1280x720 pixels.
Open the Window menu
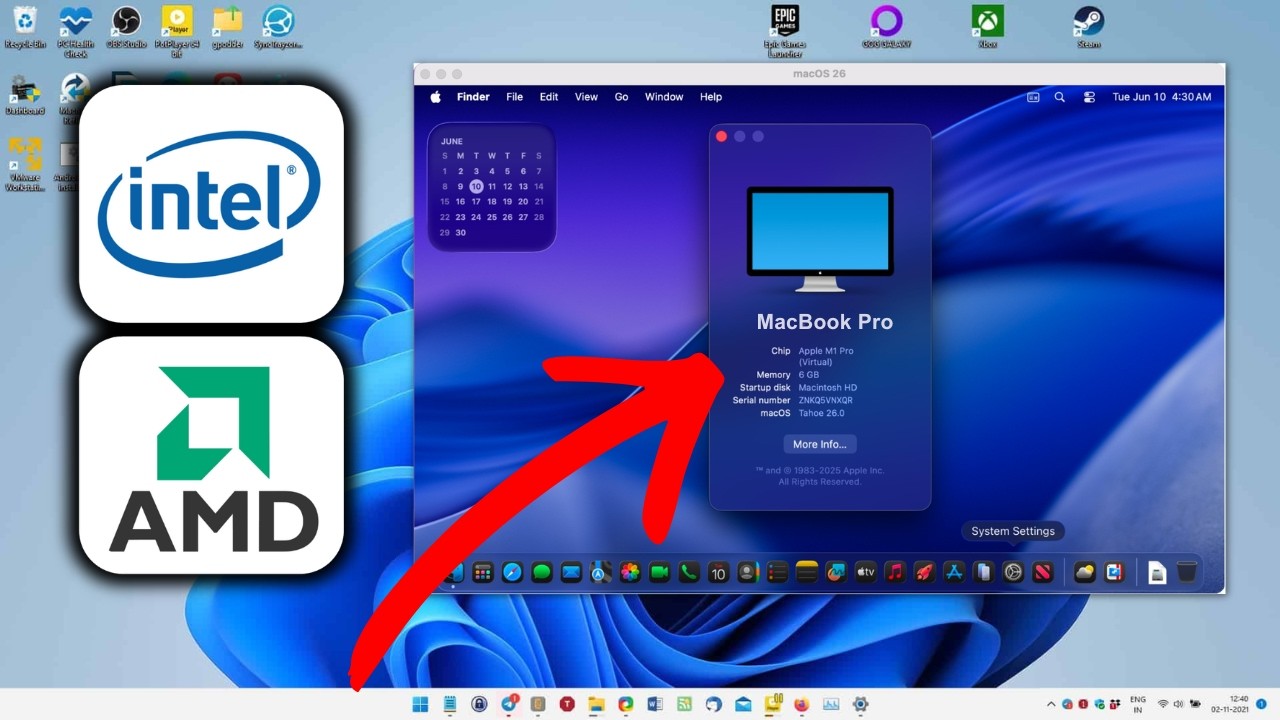[x=664, y=97]
